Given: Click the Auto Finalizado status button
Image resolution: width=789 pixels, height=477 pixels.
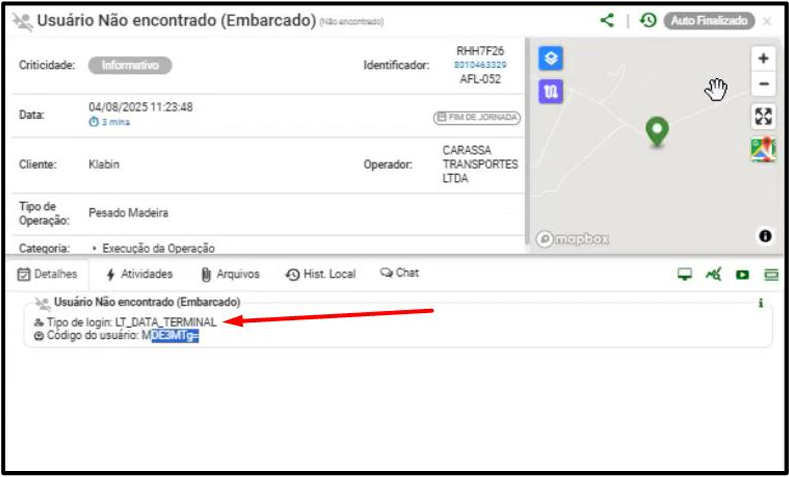Looking at the screenshot, I should click(709, 20).
